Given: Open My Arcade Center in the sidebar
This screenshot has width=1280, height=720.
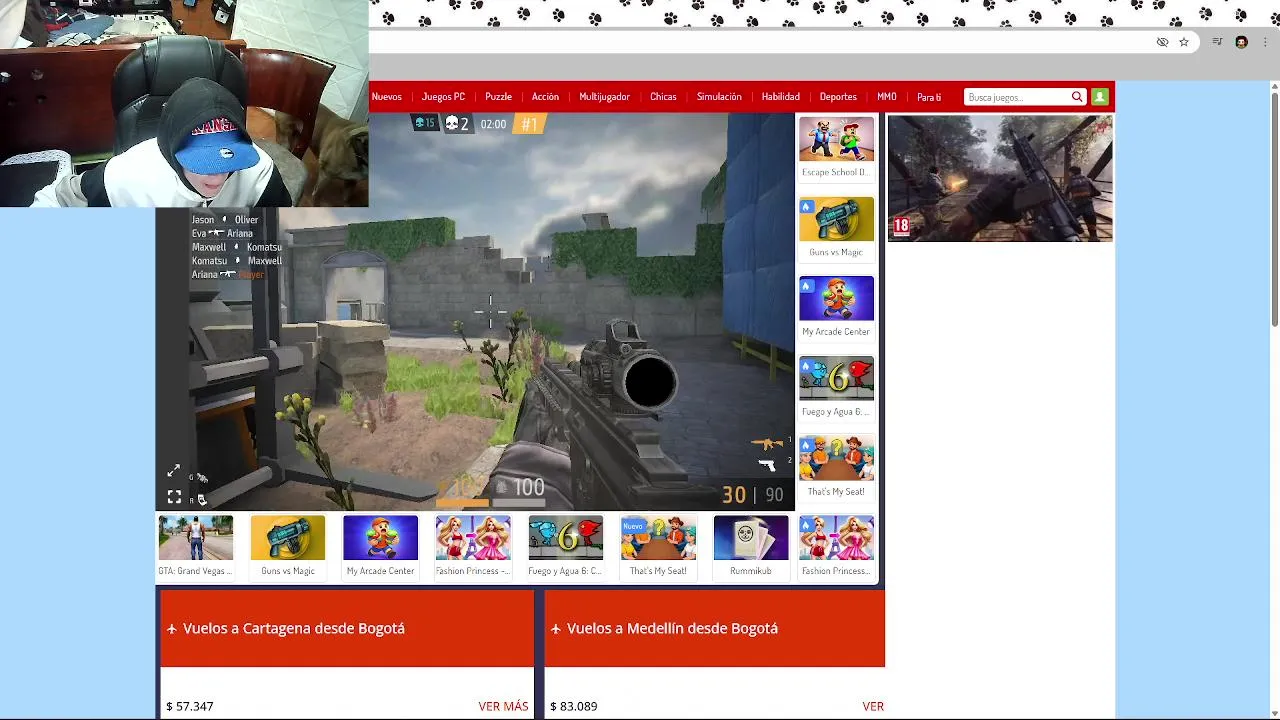Looking at the screenshot, I should tap(836, 299).
